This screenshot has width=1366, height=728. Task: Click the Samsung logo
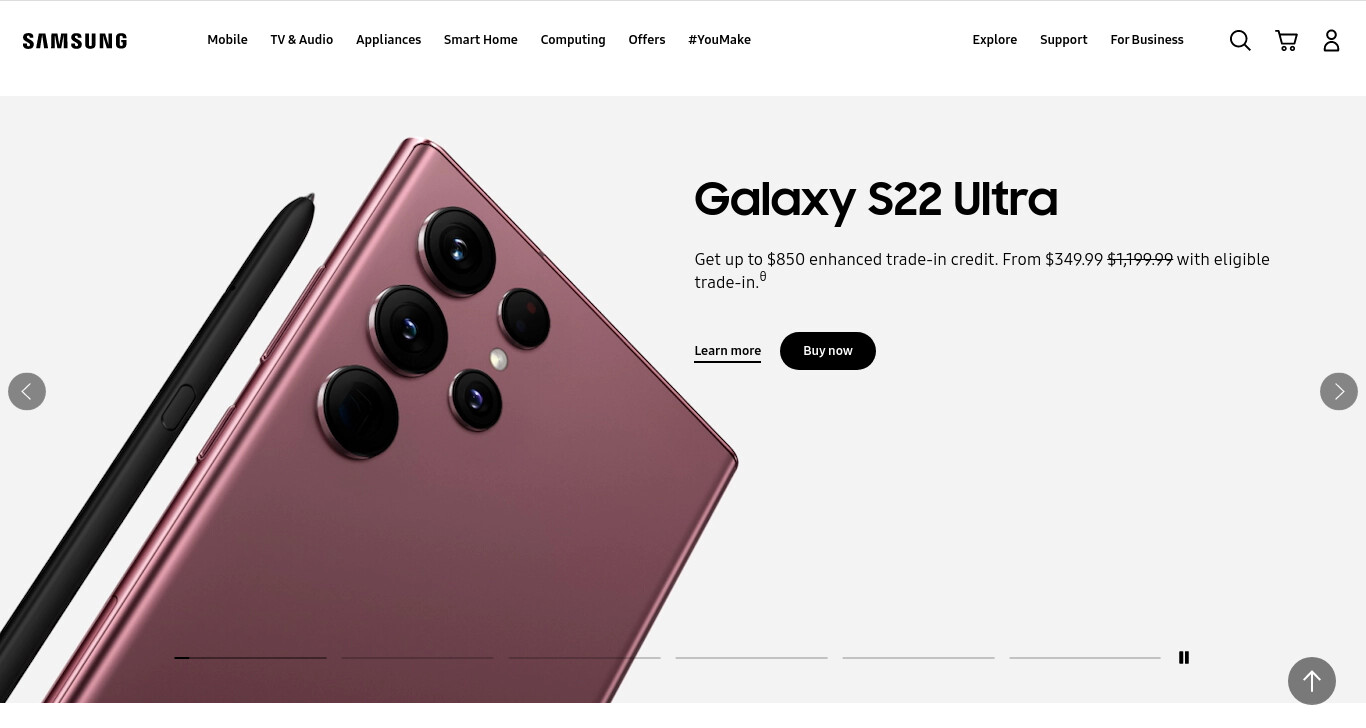click(75, 41)
